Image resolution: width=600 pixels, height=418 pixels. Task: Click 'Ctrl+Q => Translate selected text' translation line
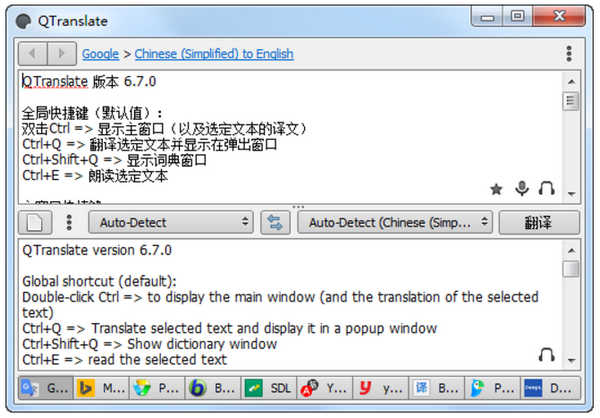pyautogui.click(x=230, y=328)
